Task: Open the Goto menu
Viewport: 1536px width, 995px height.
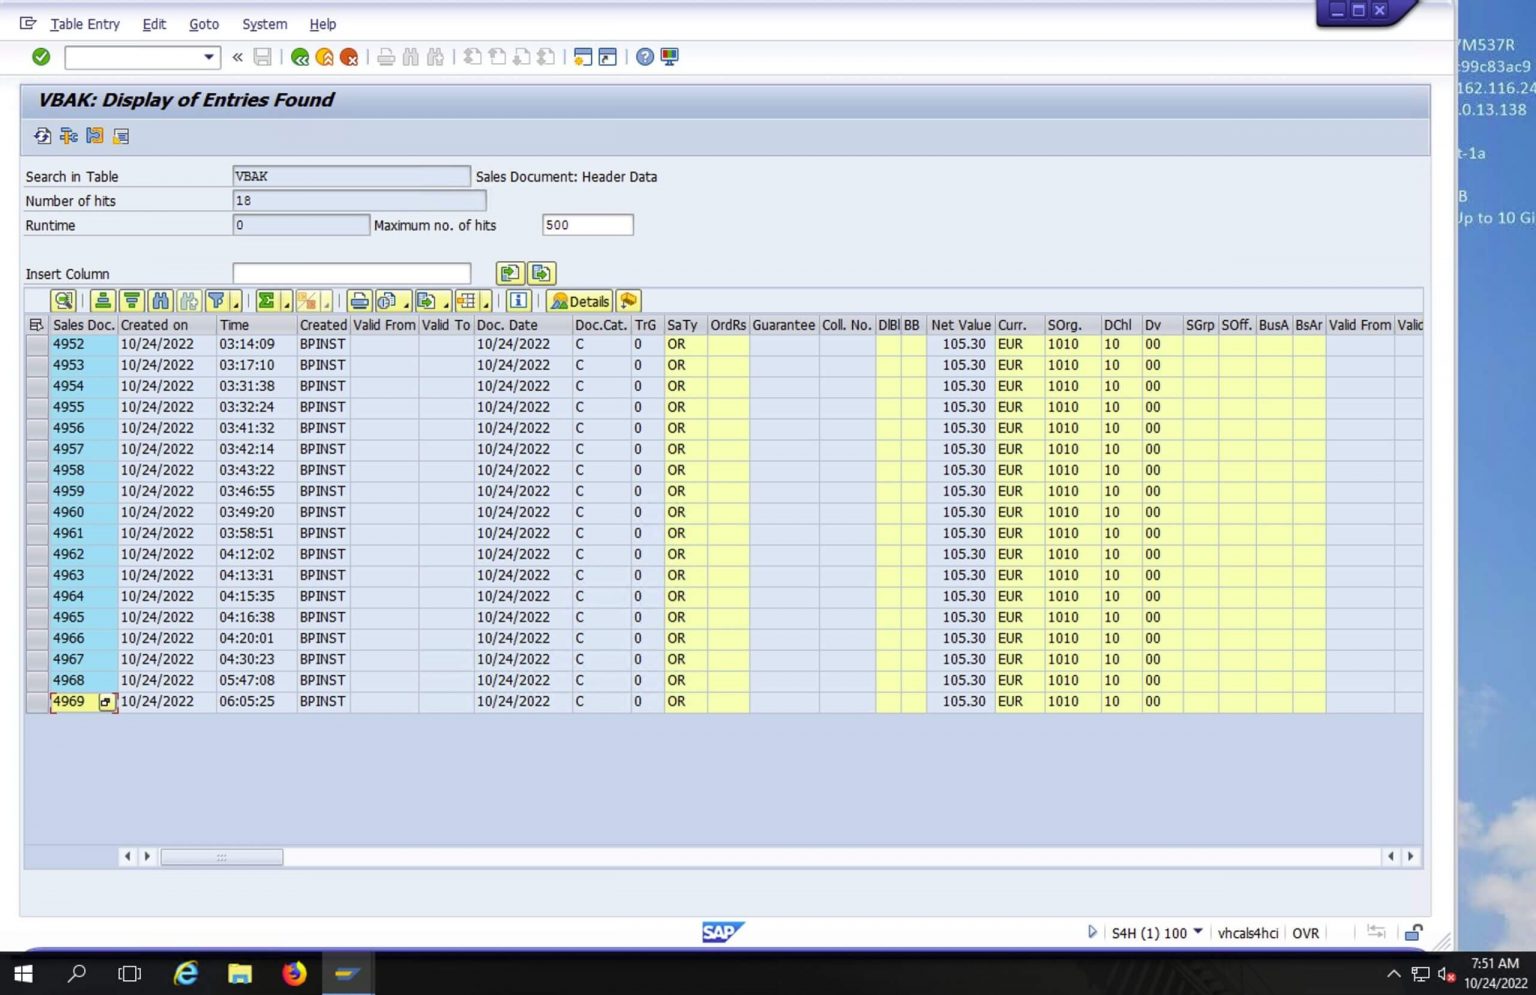Action: [x=203, y=24]
